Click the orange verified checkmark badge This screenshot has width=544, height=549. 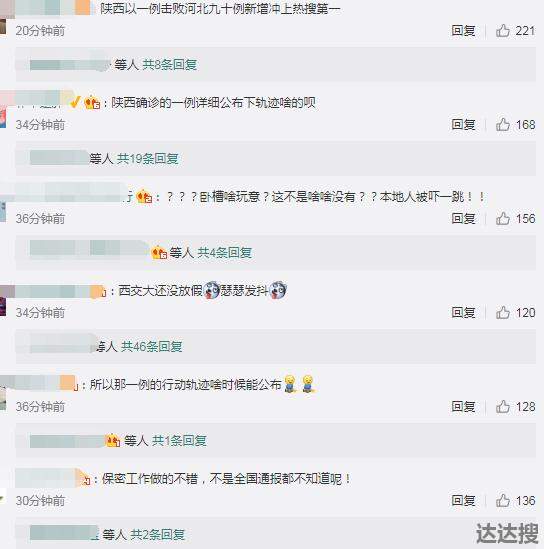pos(75,102)
